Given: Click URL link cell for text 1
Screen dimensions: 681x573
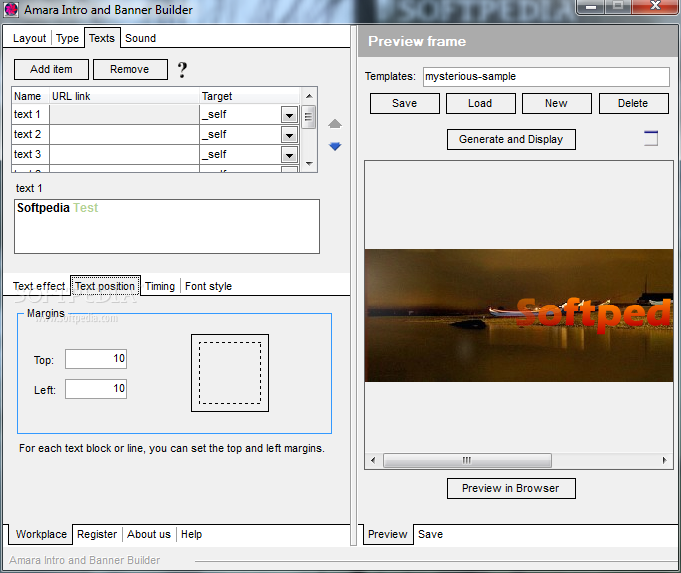Looking at the screenshot, I should tap(124, 115).
